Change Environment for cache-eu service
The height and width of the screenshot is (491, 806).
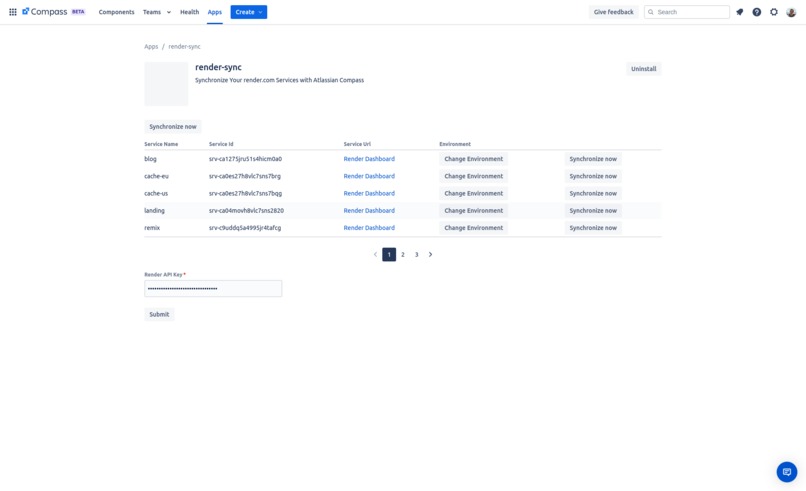[x=473, y=176]
